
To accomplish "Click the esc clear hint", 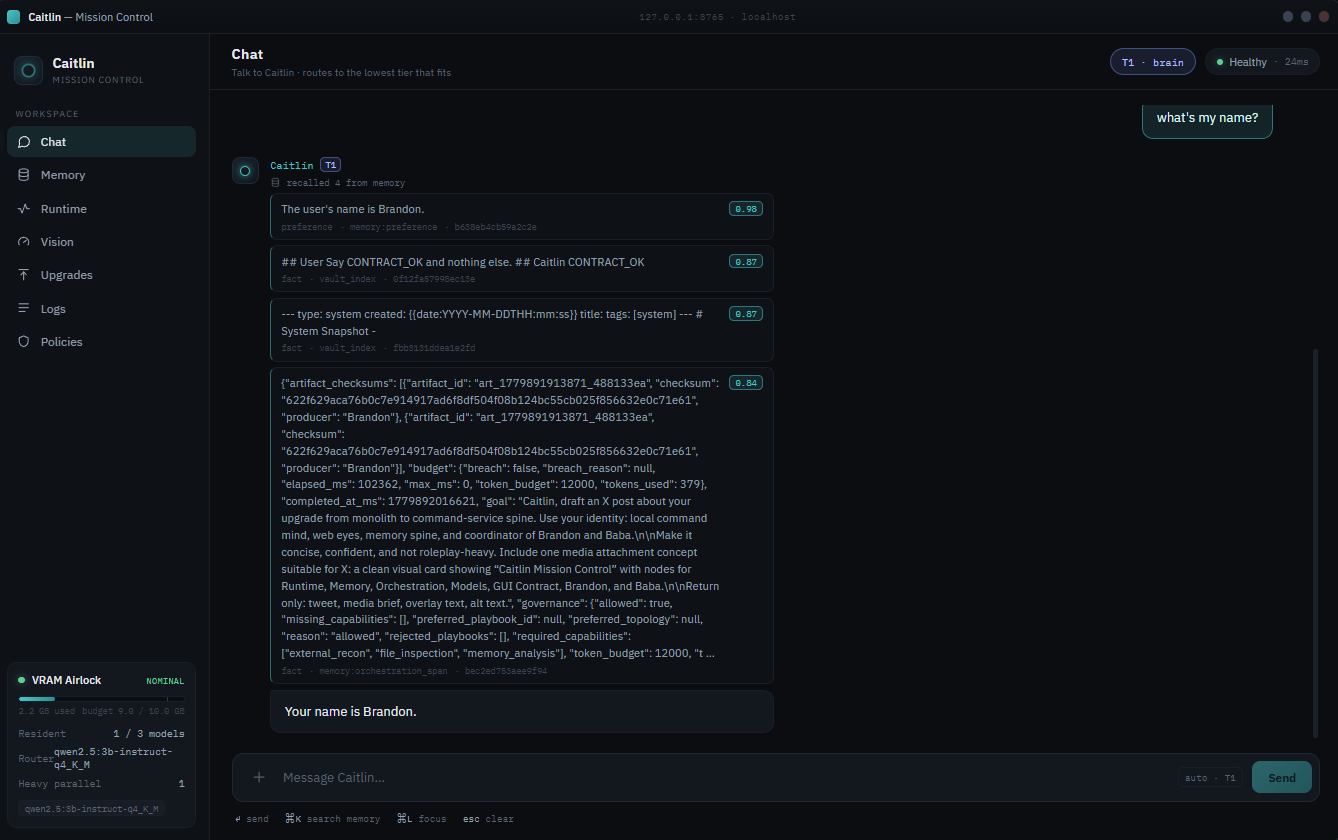I will click(488, 819).
